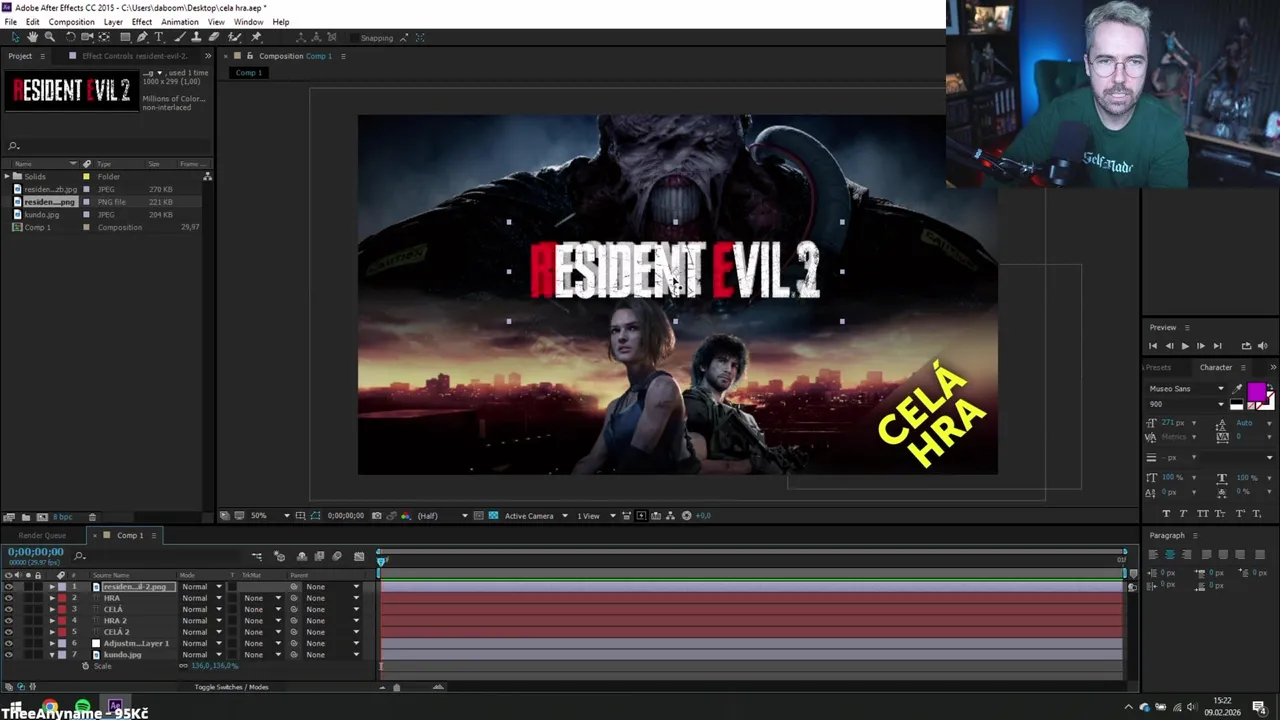
Task: Open blend mode dropdown for HRA layer
Action: pos(201,598)
